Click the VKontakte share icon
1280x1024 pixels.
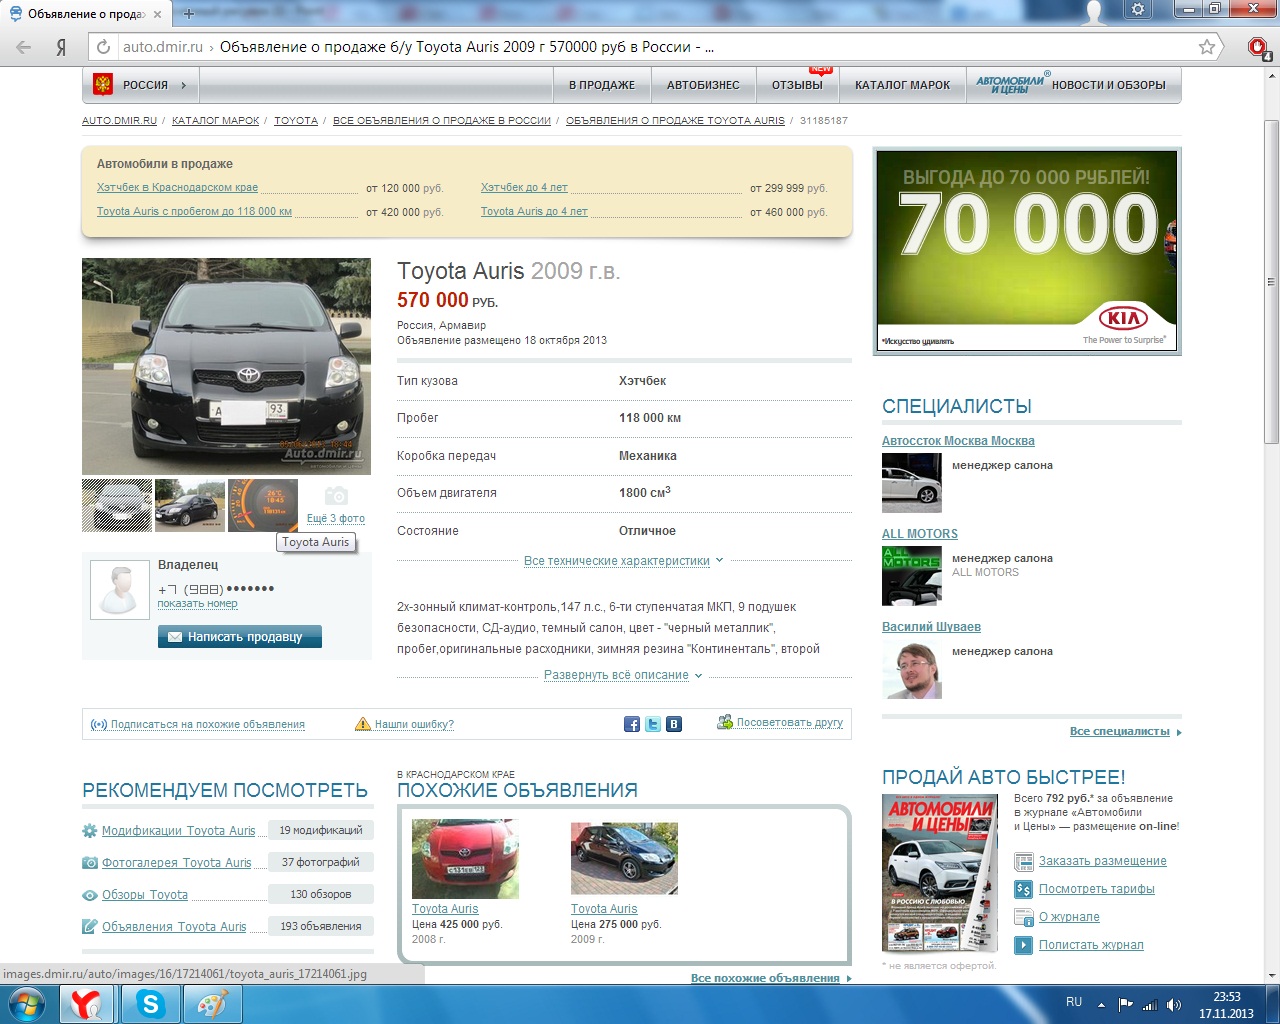click(x=674, y=724)
